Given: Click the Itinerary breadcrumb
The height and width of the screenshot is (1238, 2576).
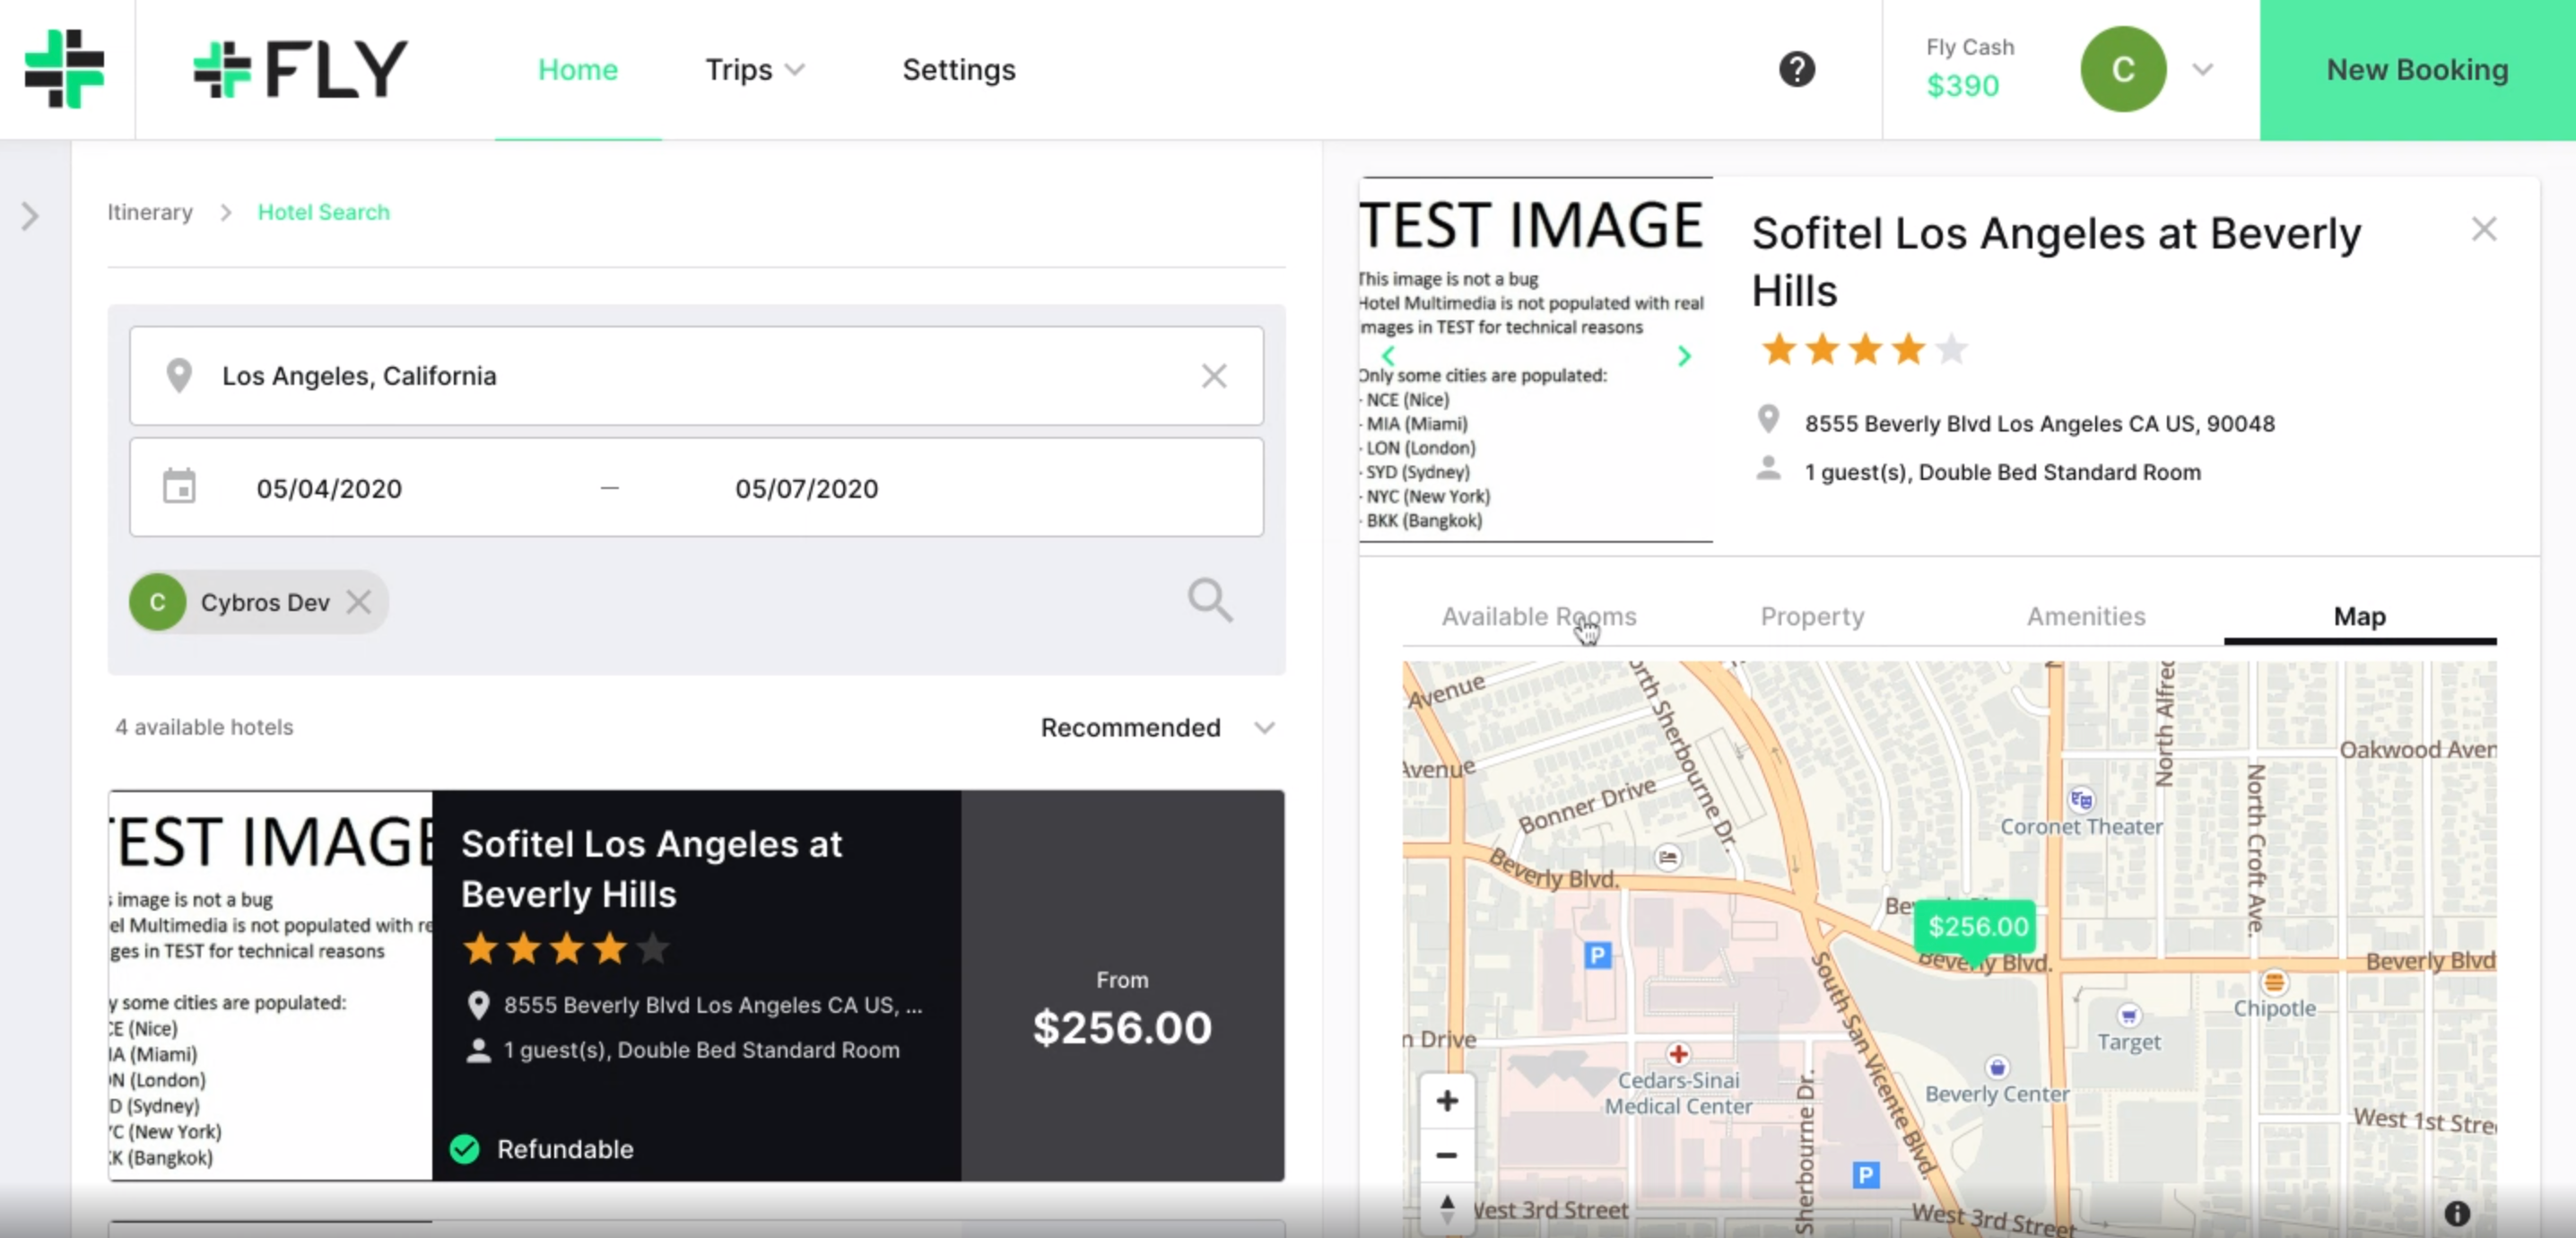Looking at the screenshot, I should point(150,212).
